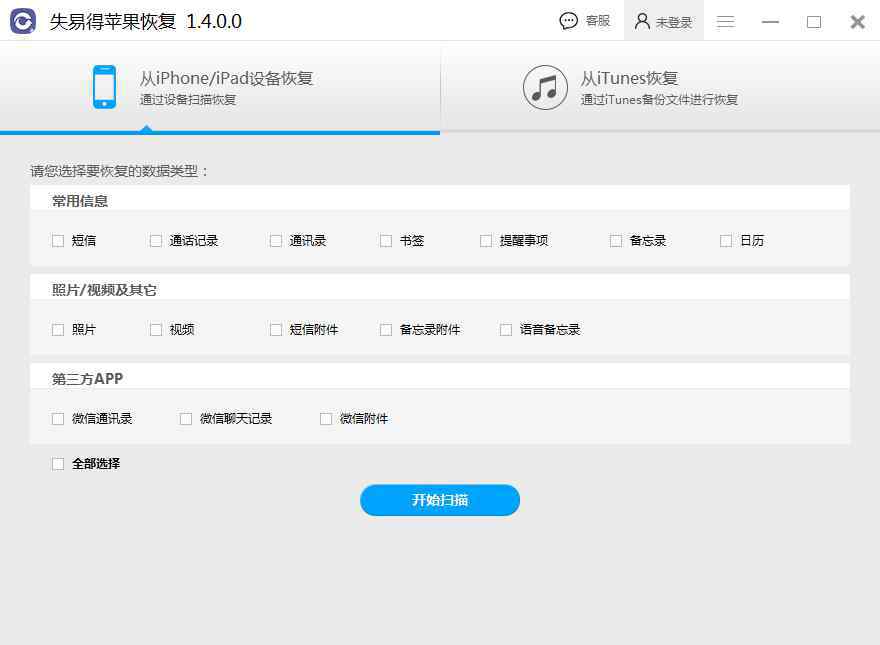Click the 开始扫描 start scan button
The height and width of the screenshot is (645, 880).
click(x=440, y=500)
